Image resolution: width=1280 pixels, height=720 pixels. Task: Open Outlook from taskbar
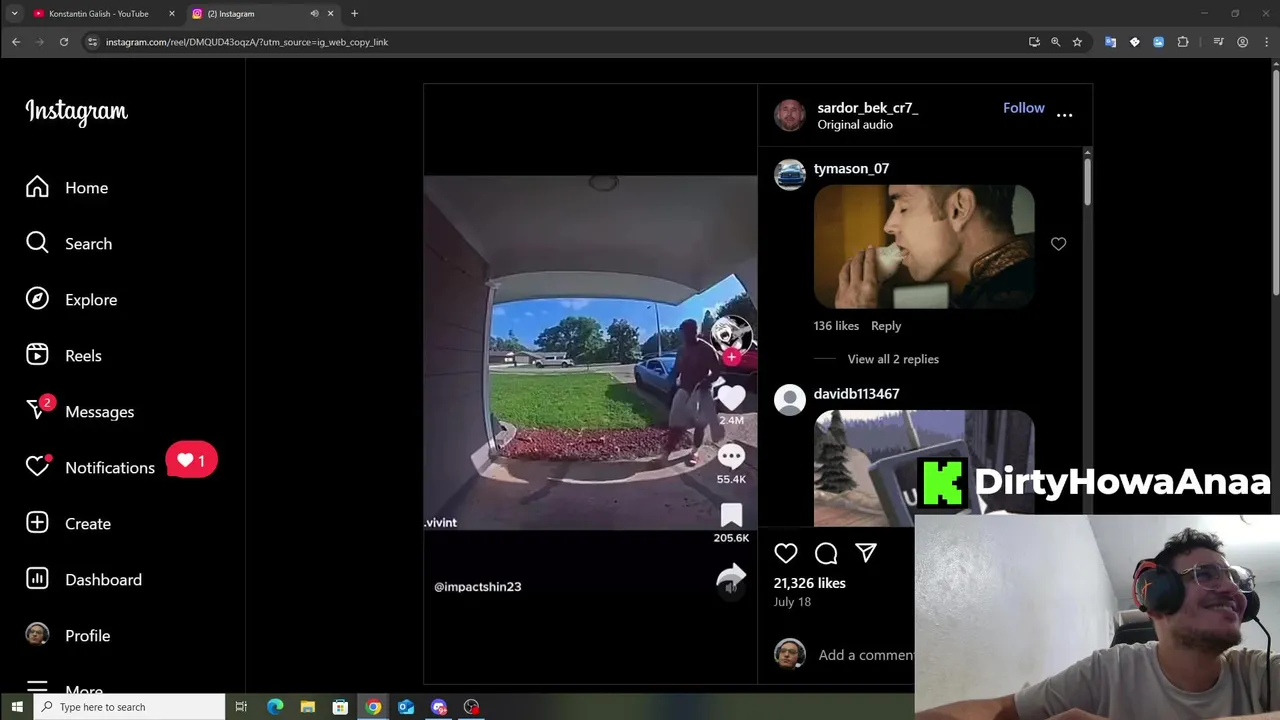(406, 707)
